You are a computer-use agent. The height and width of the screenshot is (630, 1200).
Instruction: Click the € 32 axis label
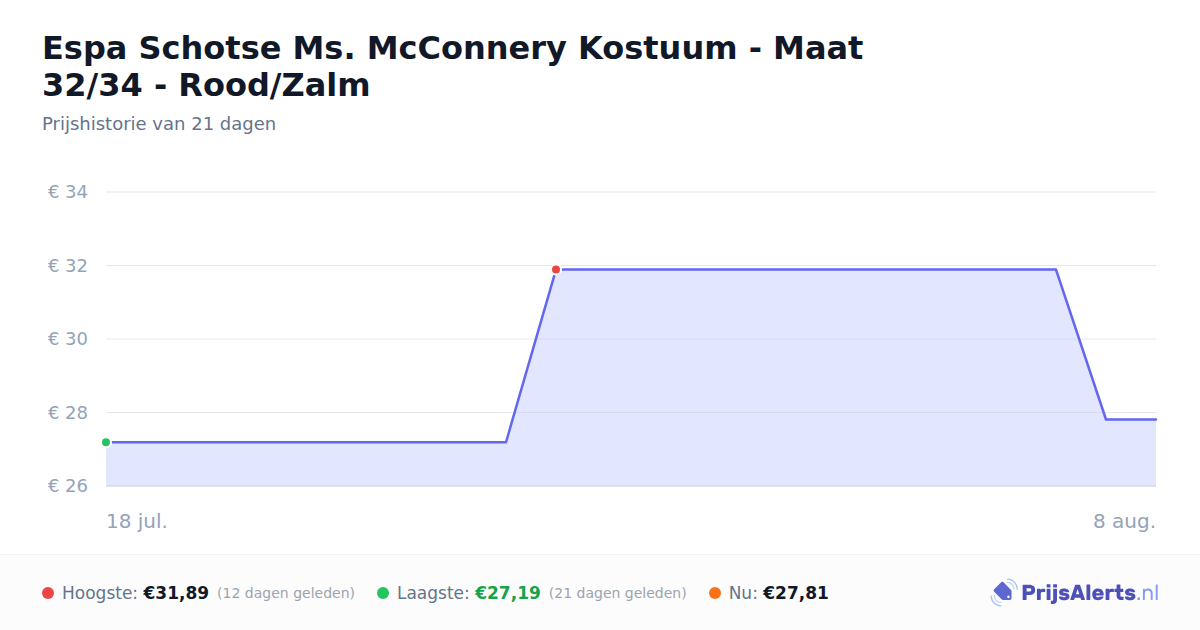pyautogui.click(x=68, y=266)
